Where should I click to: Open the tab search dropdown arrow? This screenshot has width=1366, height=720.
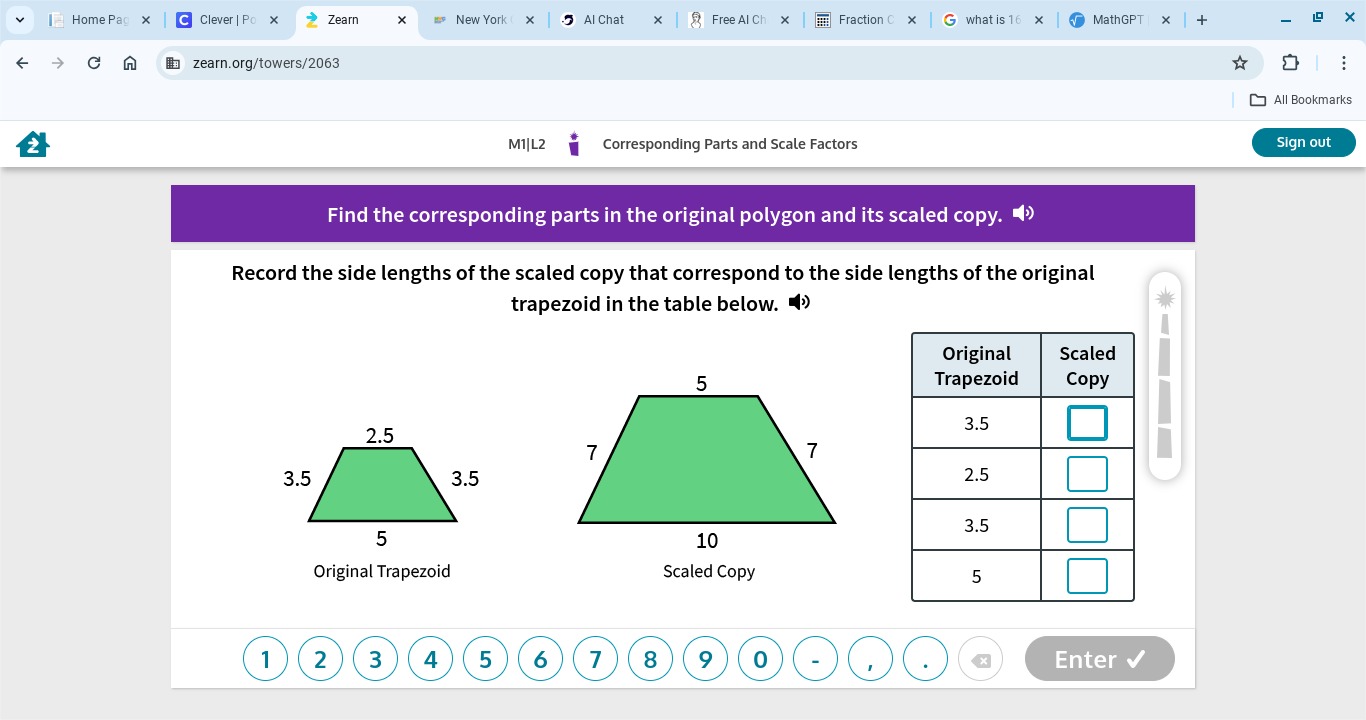click(x=20, y=20)
